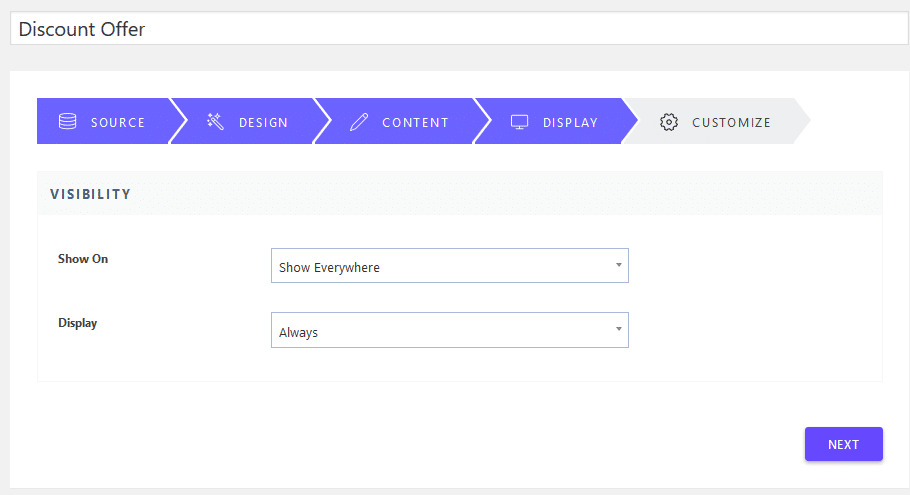910x495 pixels.
Task: Click the Source step database icon
Action: [x=67, y=122]
